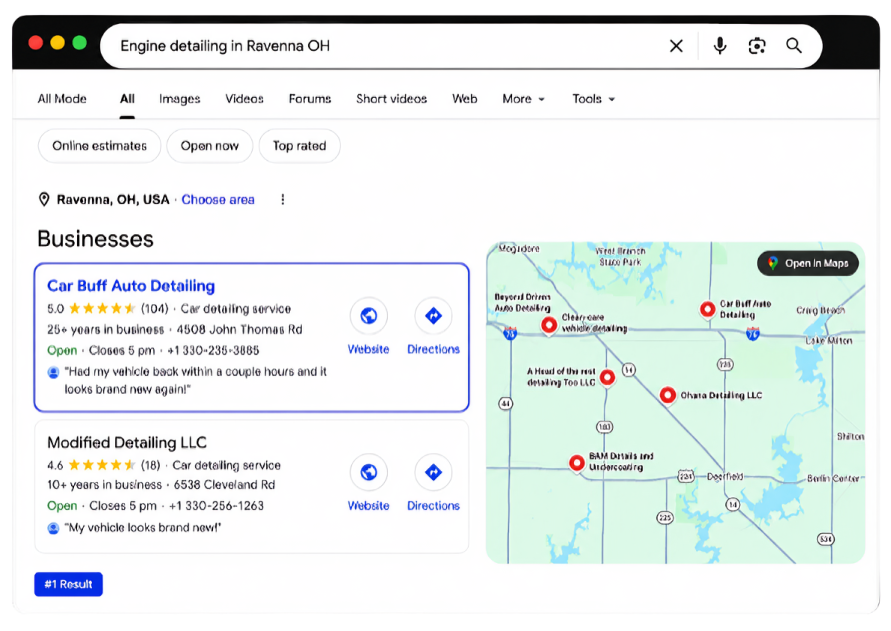Click the red macOS close dot
Viewport: 891px width, 631px height.
click(x=36, y=43)
